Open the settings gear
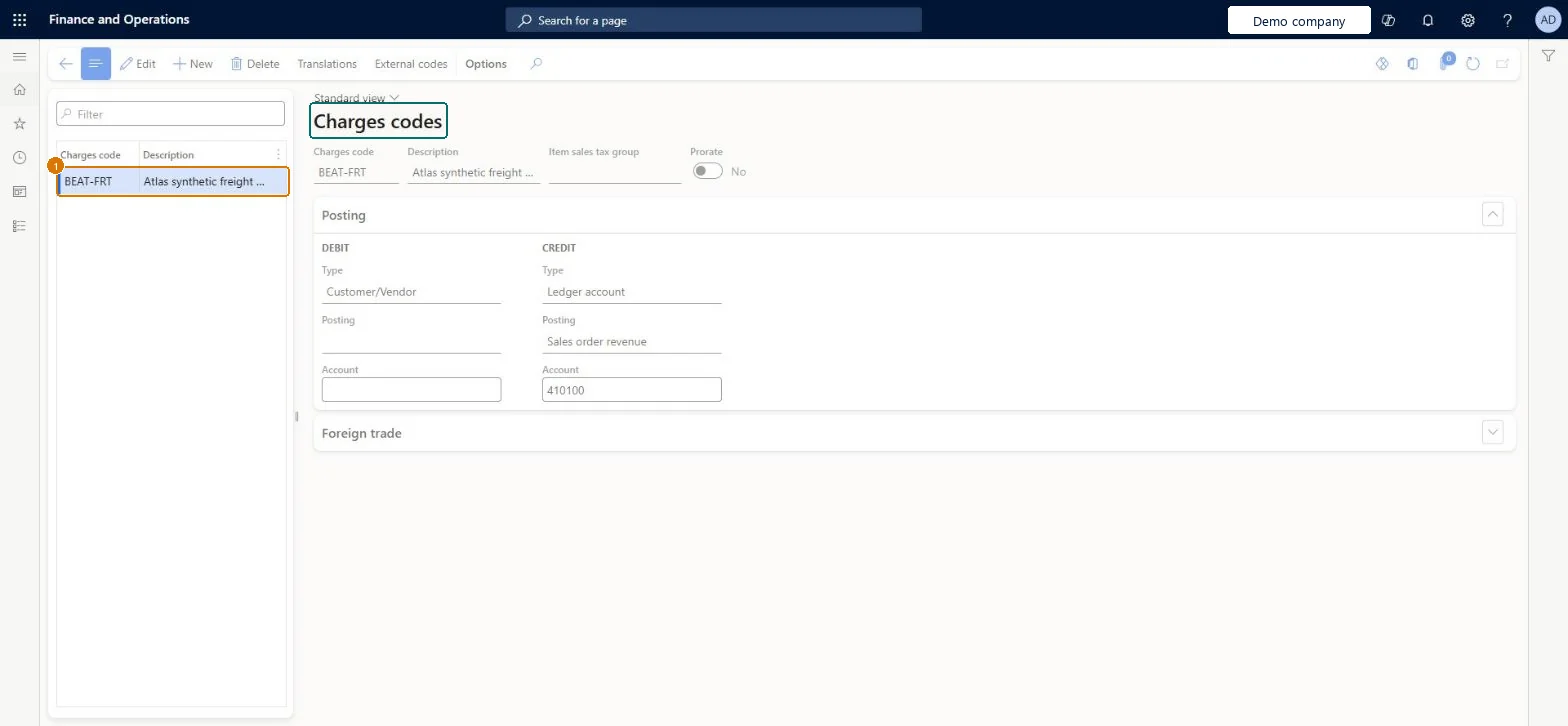The height and width of the screenshot is (726, 1568). point(1468,20)
